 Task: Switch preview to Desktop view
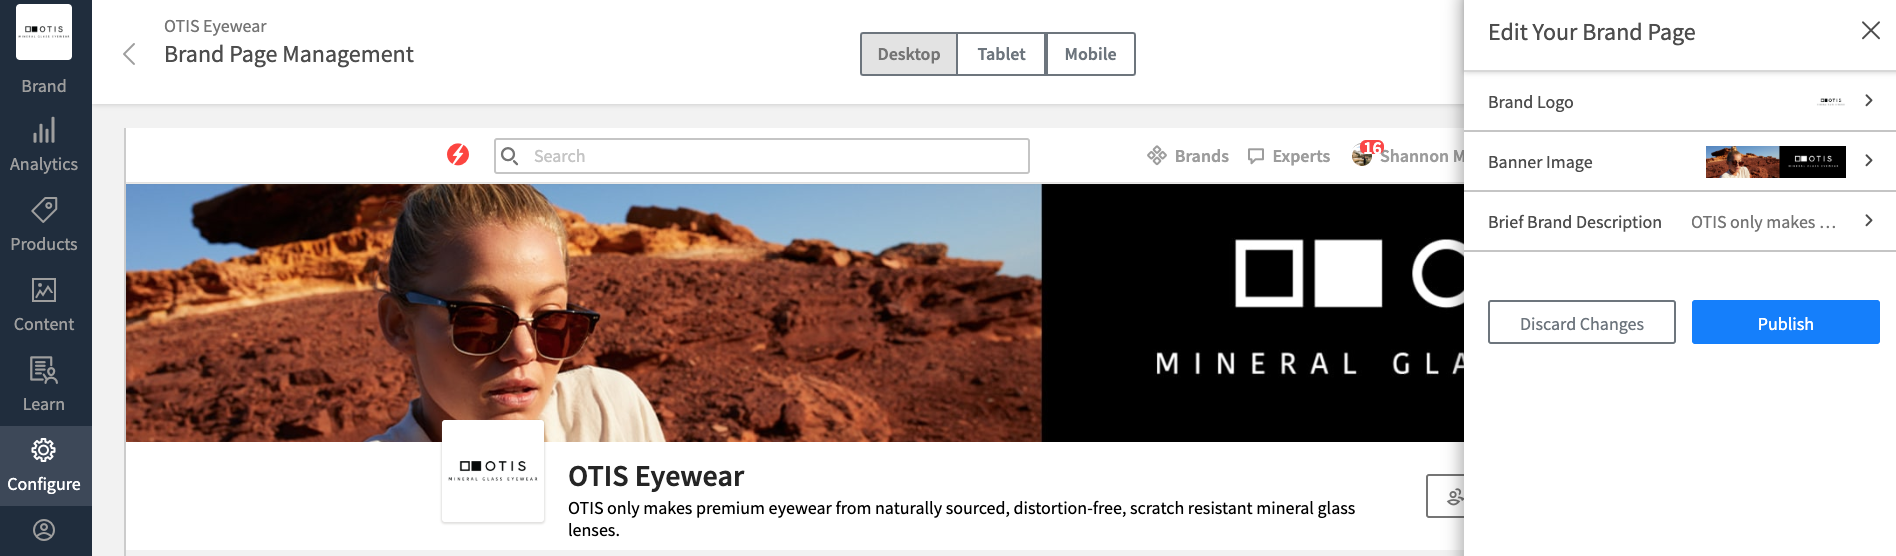(x=909, y=54)
